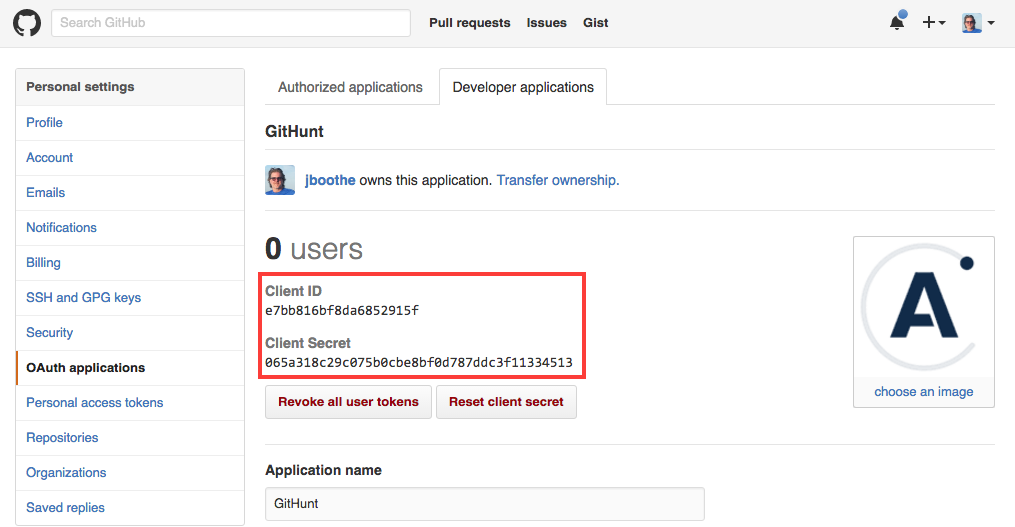Click the 0 users count text
This screenshot has width=1015, height=527.
point(314,249)
